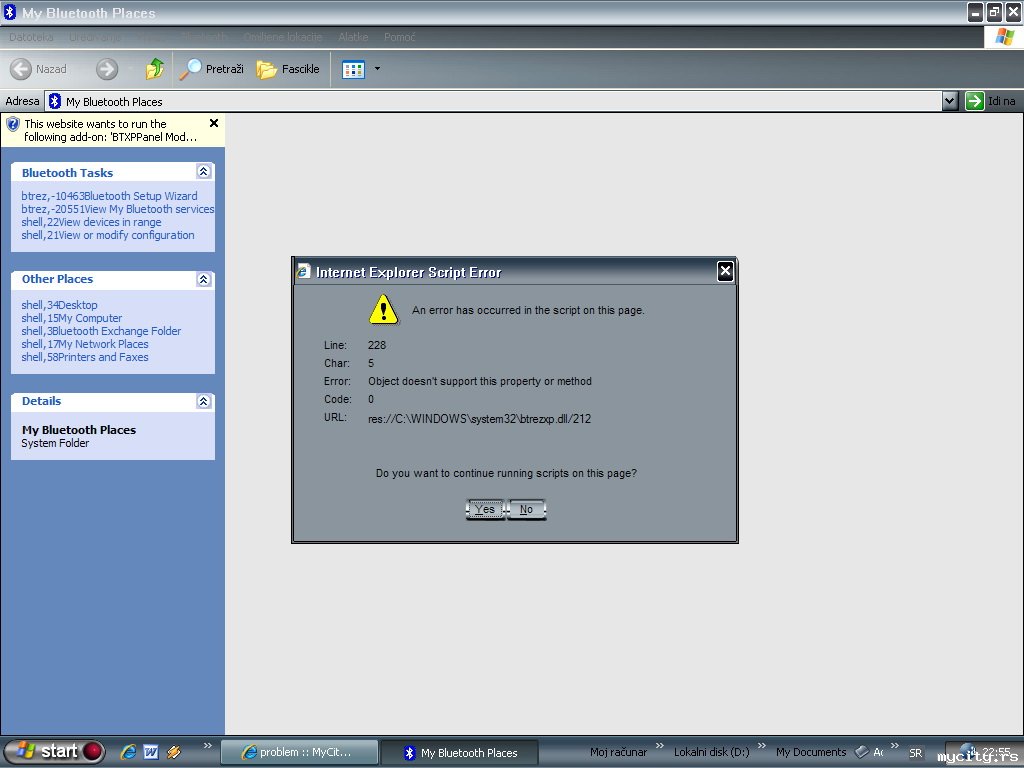Collapse the Bluetooth Tasks panel
The height and width of the screenshot is (768, 1024).
click(204, 172)
